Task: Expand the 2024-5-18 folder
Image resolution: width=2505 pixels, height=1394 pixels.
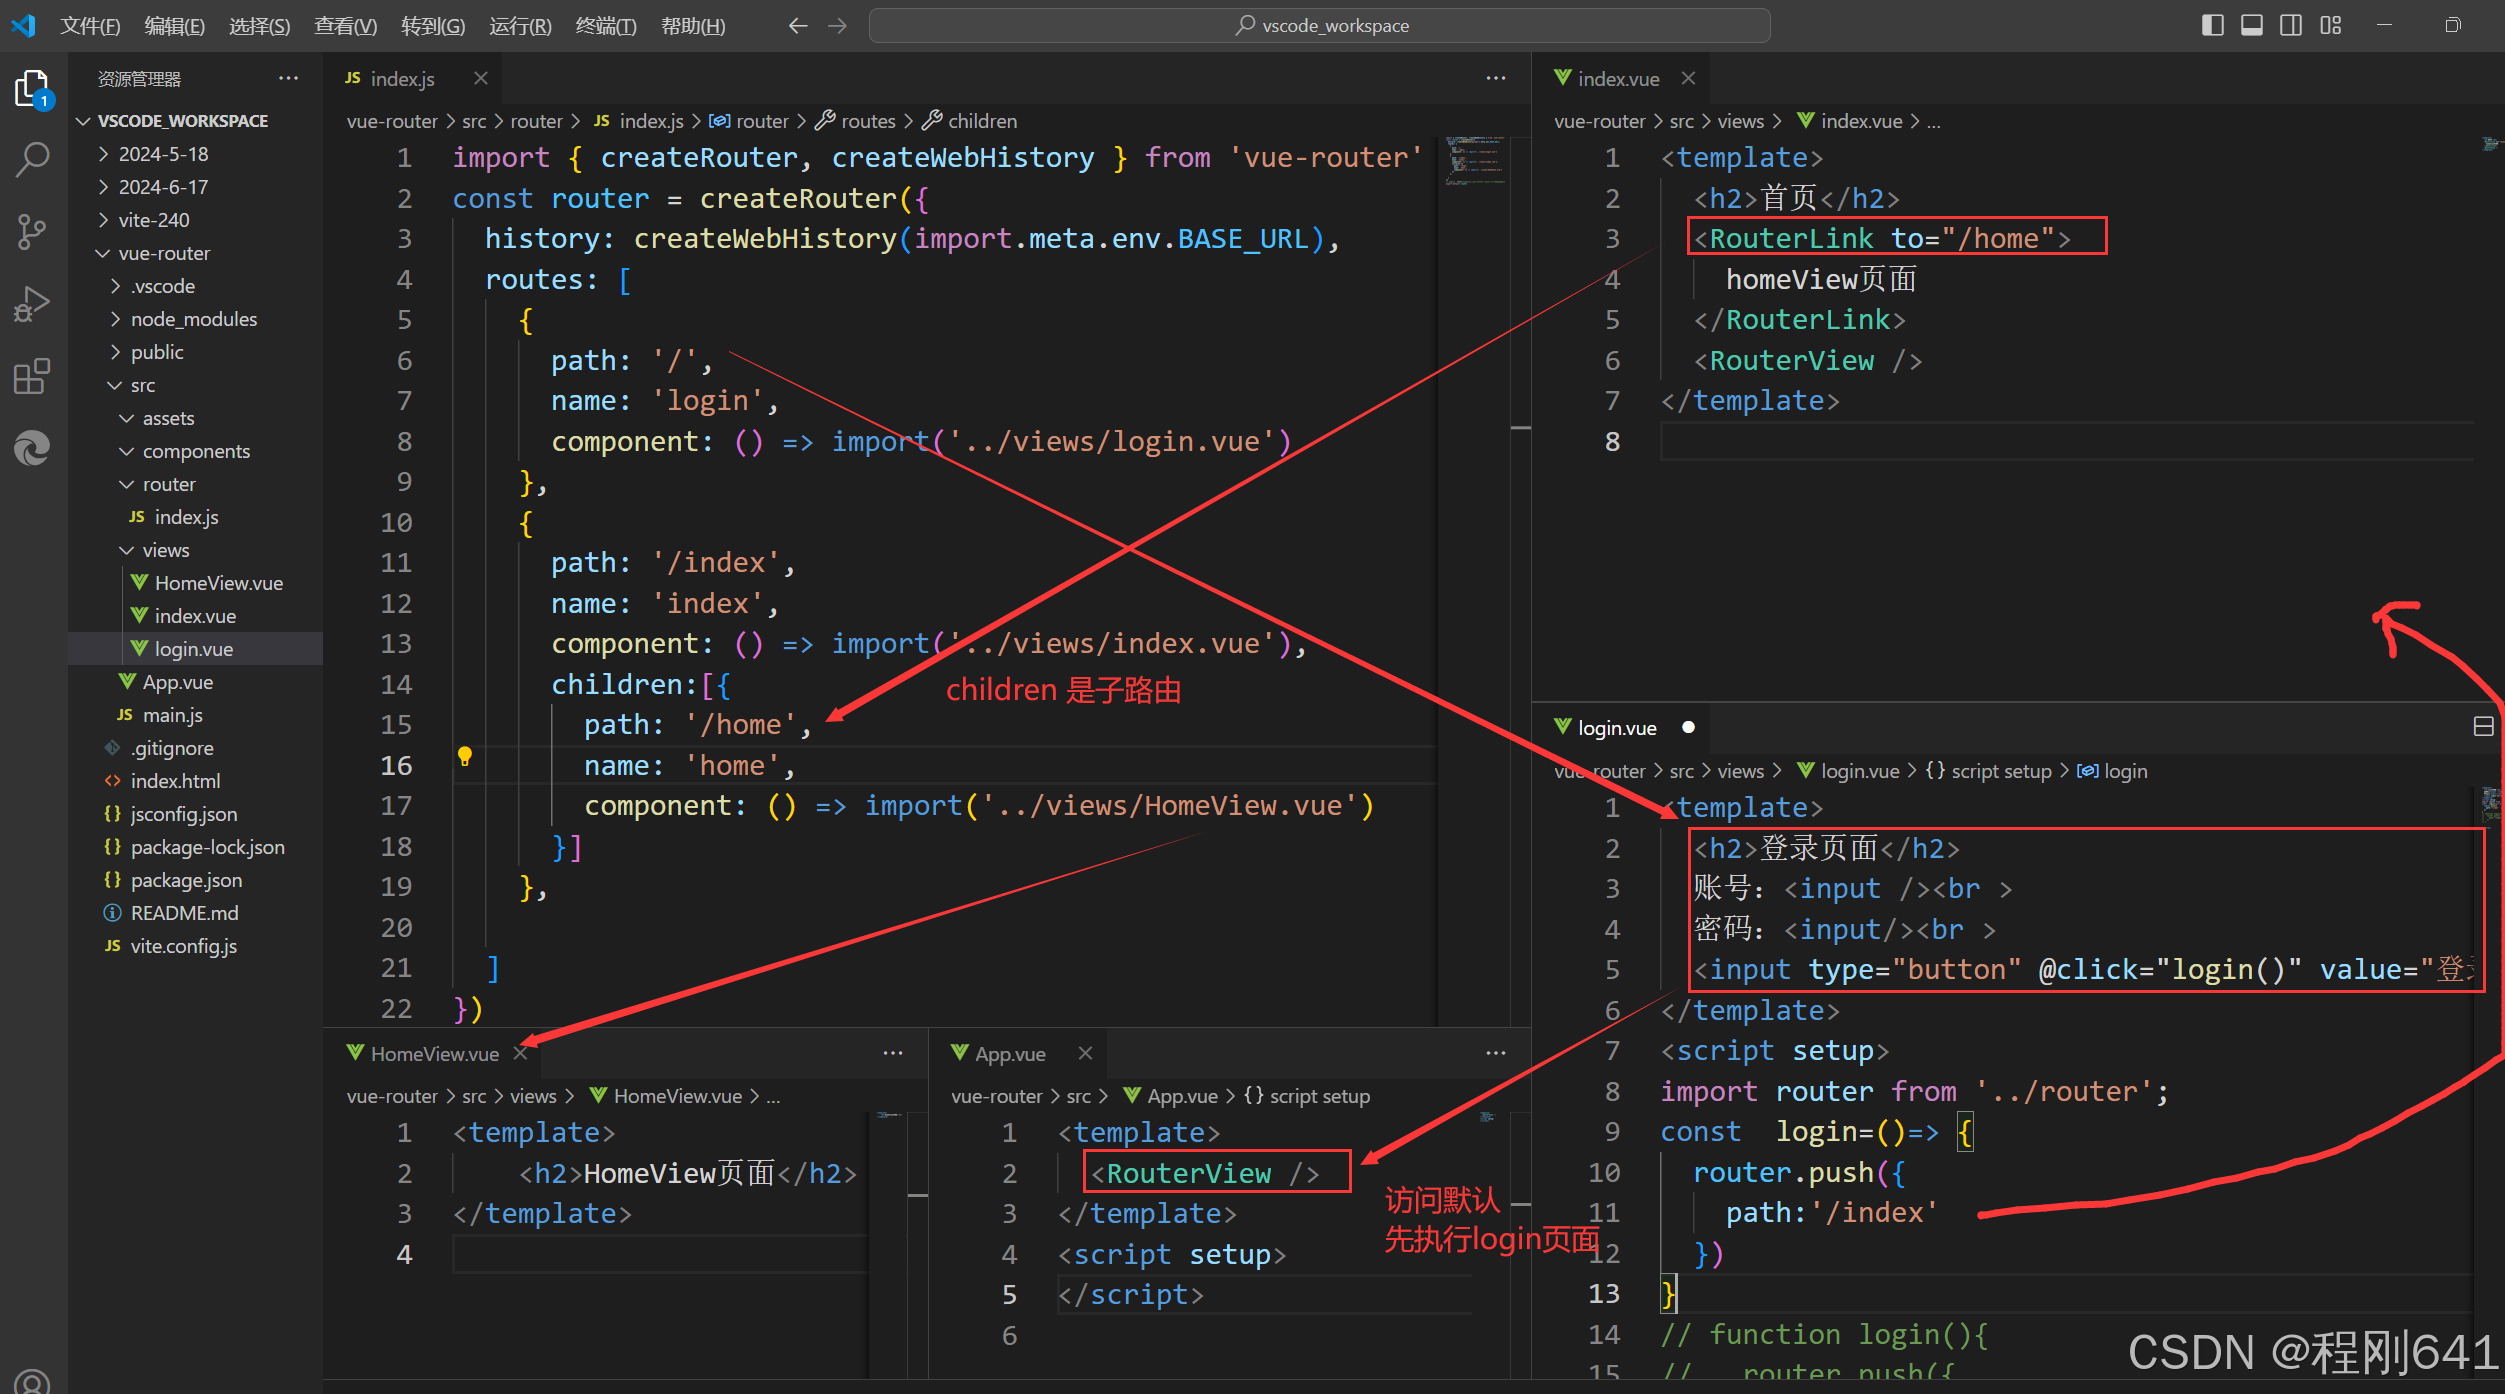Action: pyautogui.click(x=163, y=154)
